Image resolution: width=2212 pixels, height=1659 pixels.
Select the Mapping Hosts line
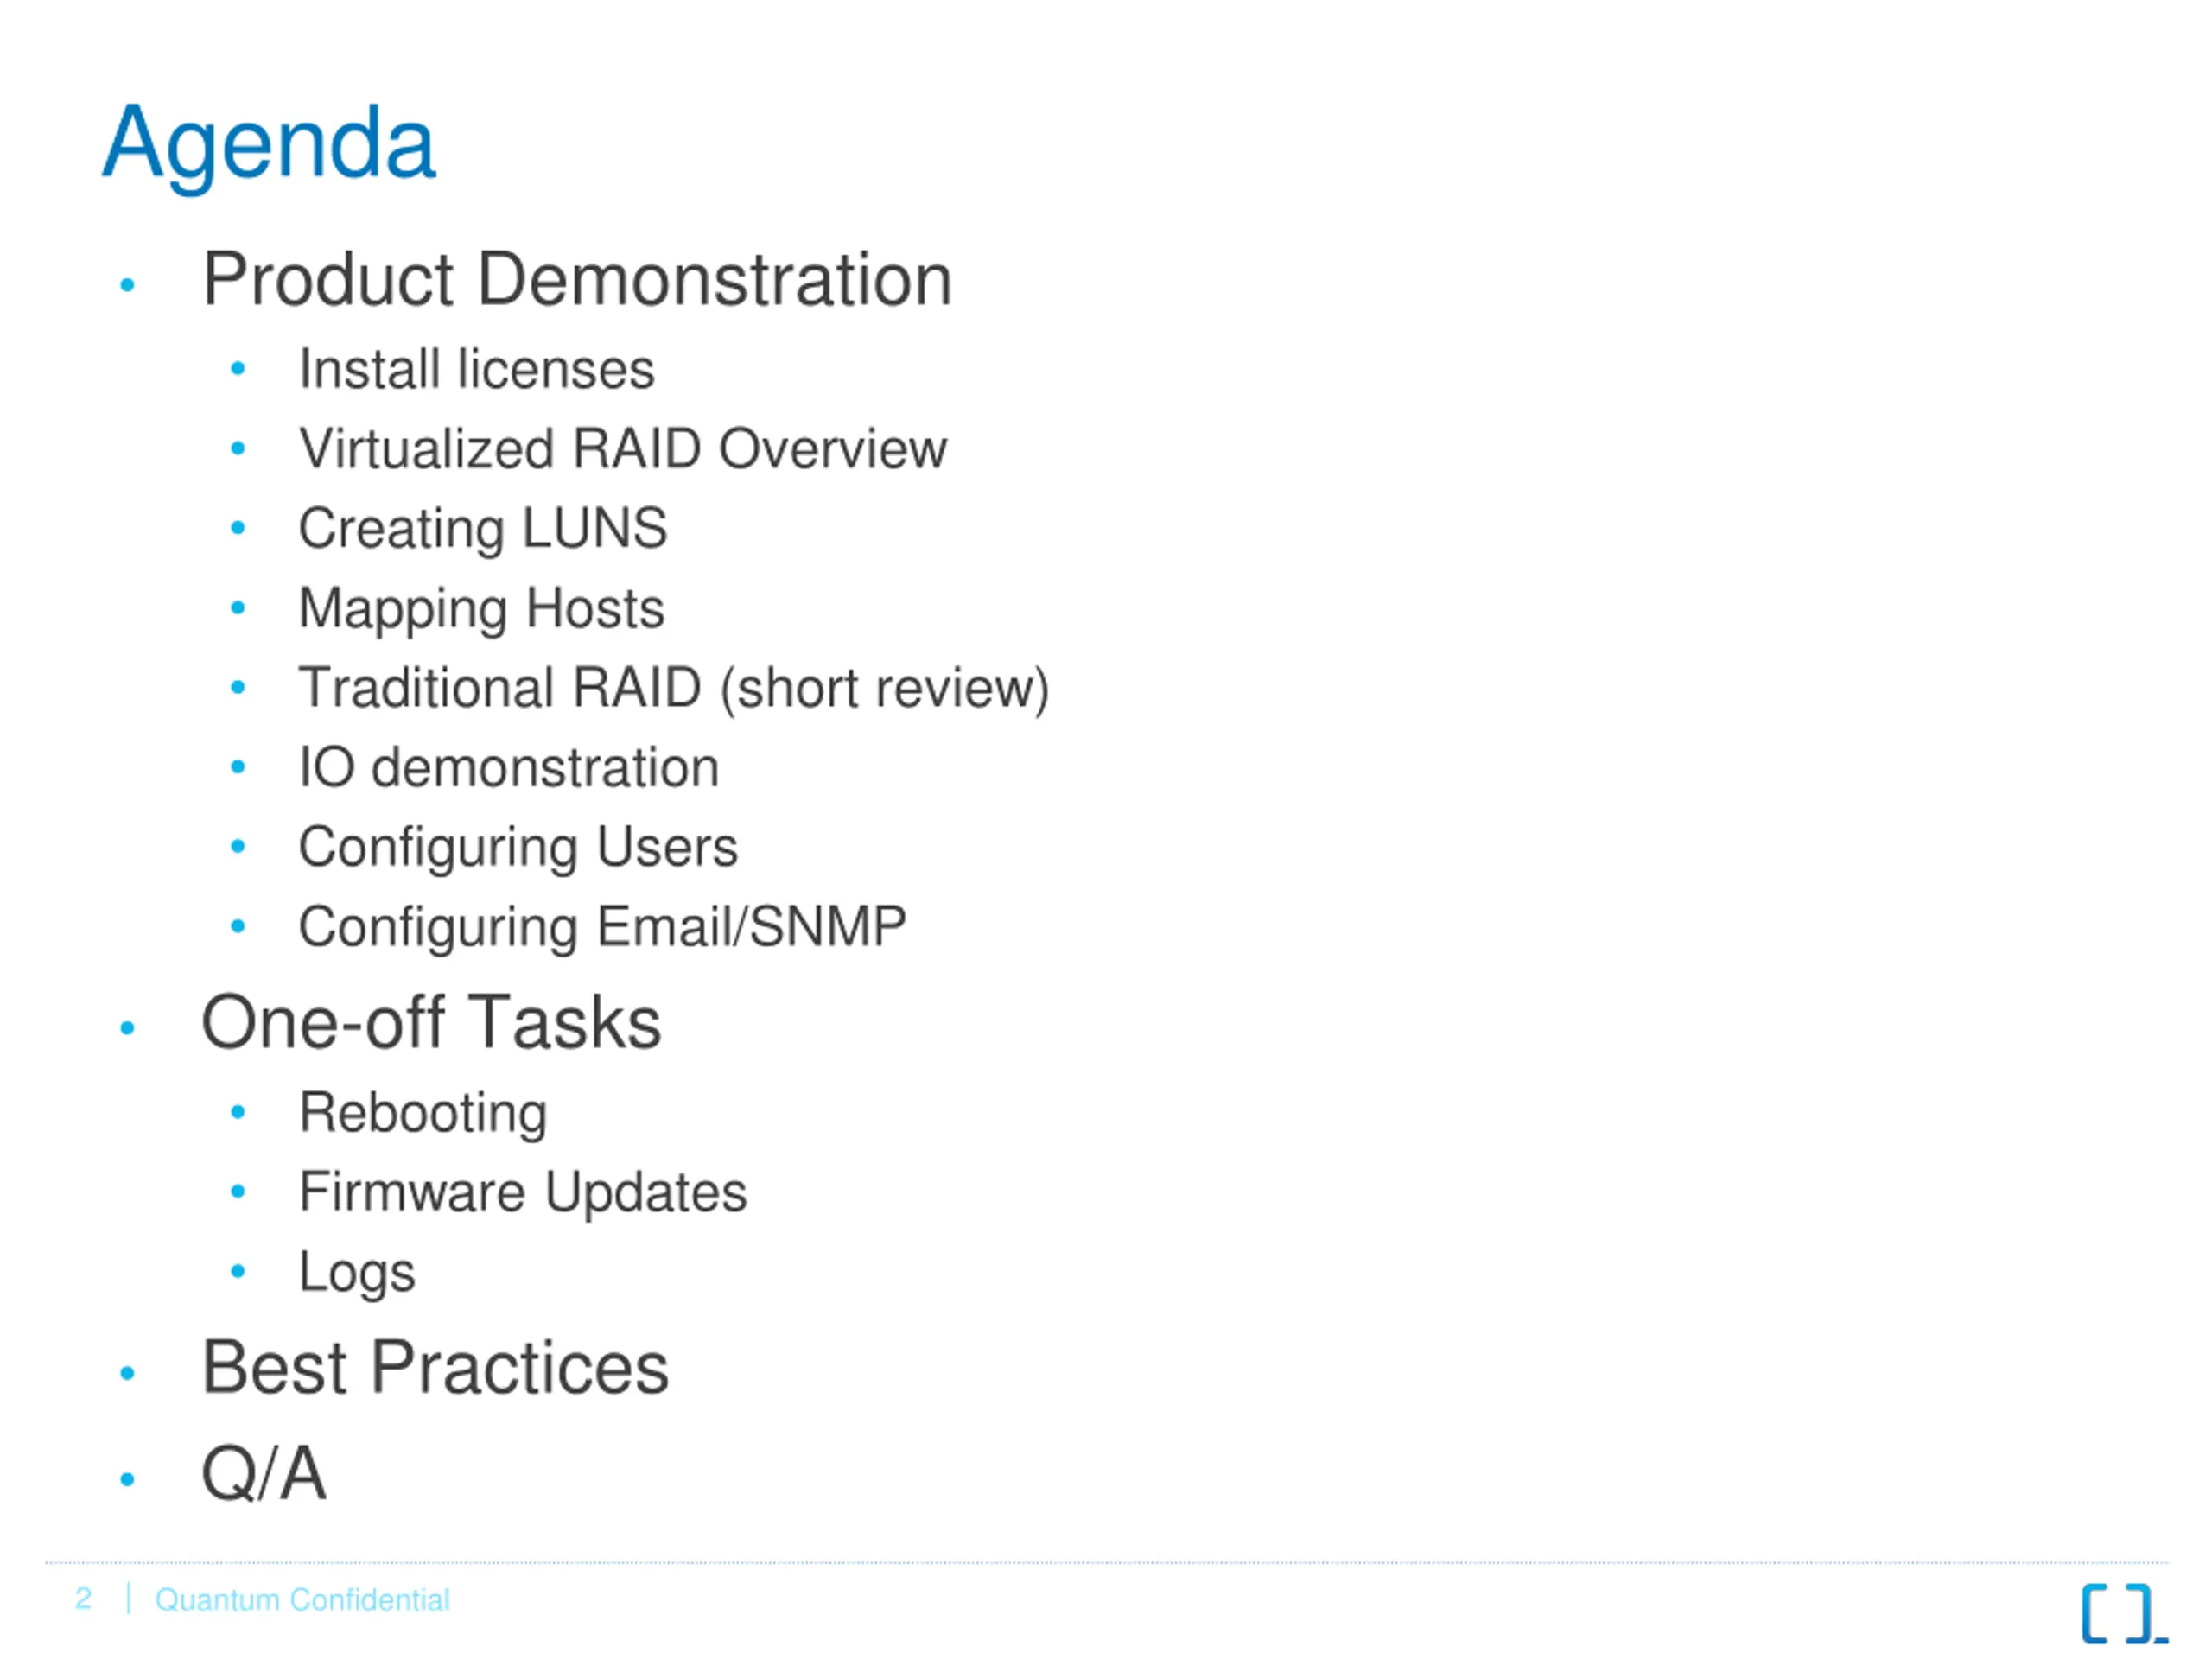point(481,609)
